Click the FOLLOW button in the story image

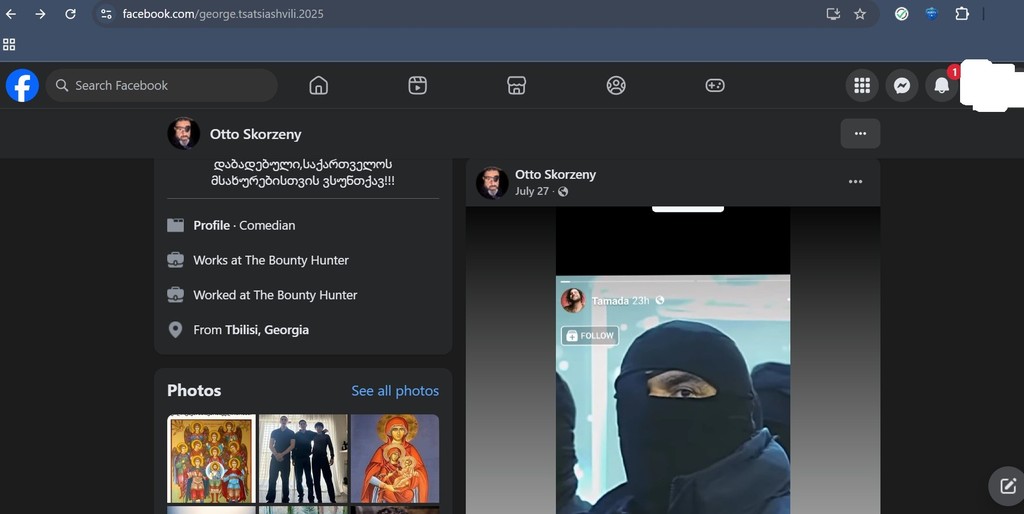590,336
